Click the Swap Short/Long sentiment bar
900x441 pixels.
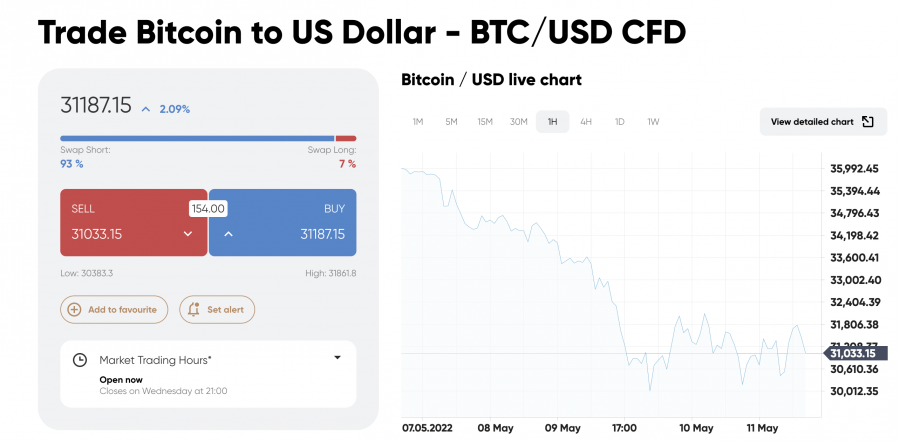pyautogui.click(x=208, y=138)
